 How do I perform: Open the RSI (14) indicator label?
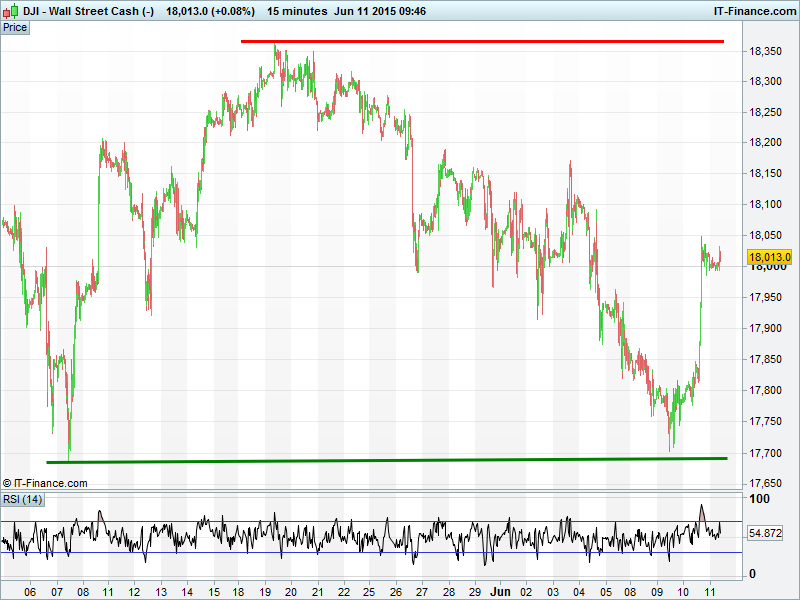click(22, 499)
